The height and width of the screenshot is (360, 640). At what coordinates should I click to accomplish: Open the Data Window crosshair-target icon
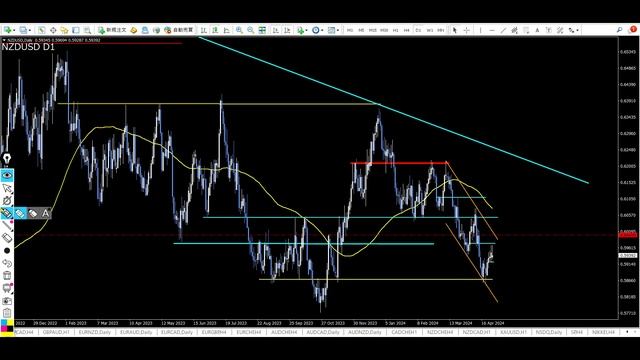pos(53,30)
